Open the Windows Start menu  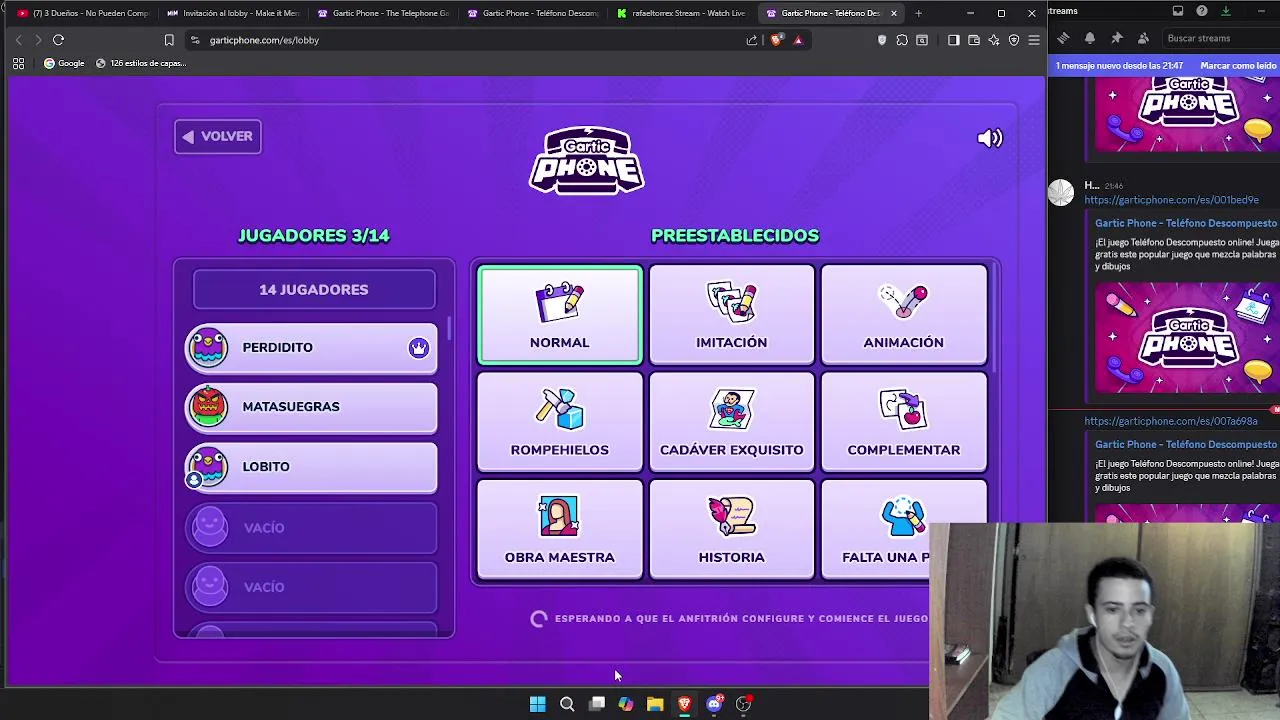point(537,704)
